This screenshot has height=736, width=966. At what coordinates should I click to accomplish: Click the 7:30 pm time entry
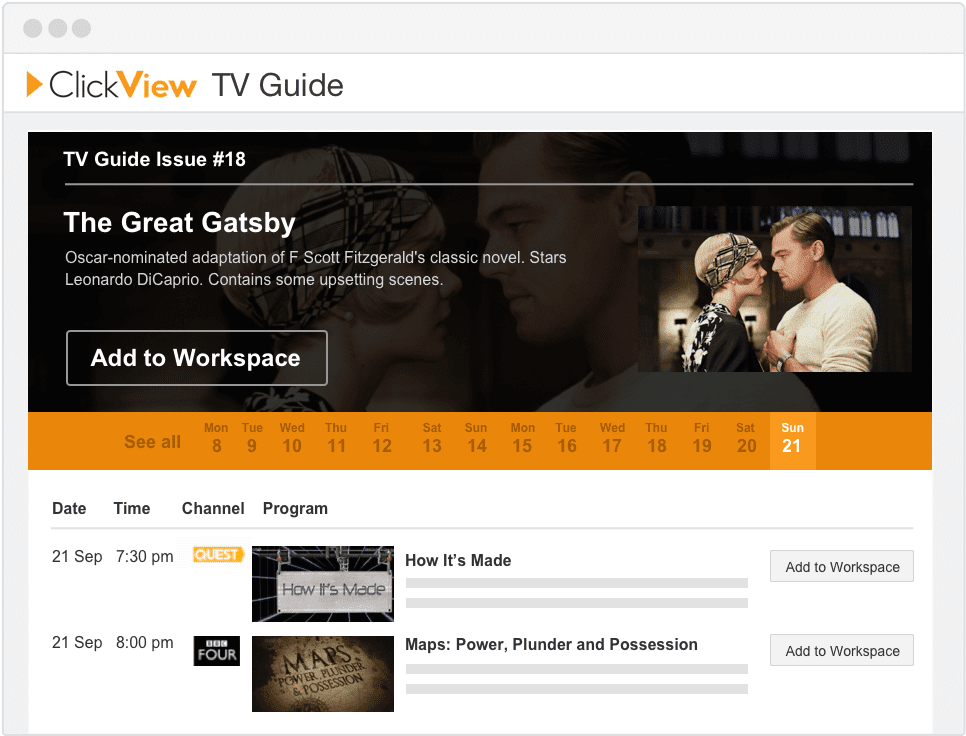pos(145,557)
